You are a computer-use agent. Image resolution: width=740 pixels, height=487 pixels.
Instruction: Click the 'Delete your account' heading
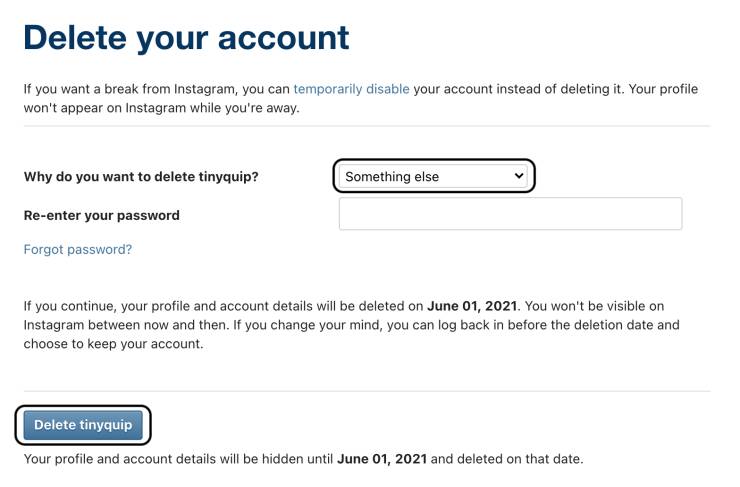[186, 38]
